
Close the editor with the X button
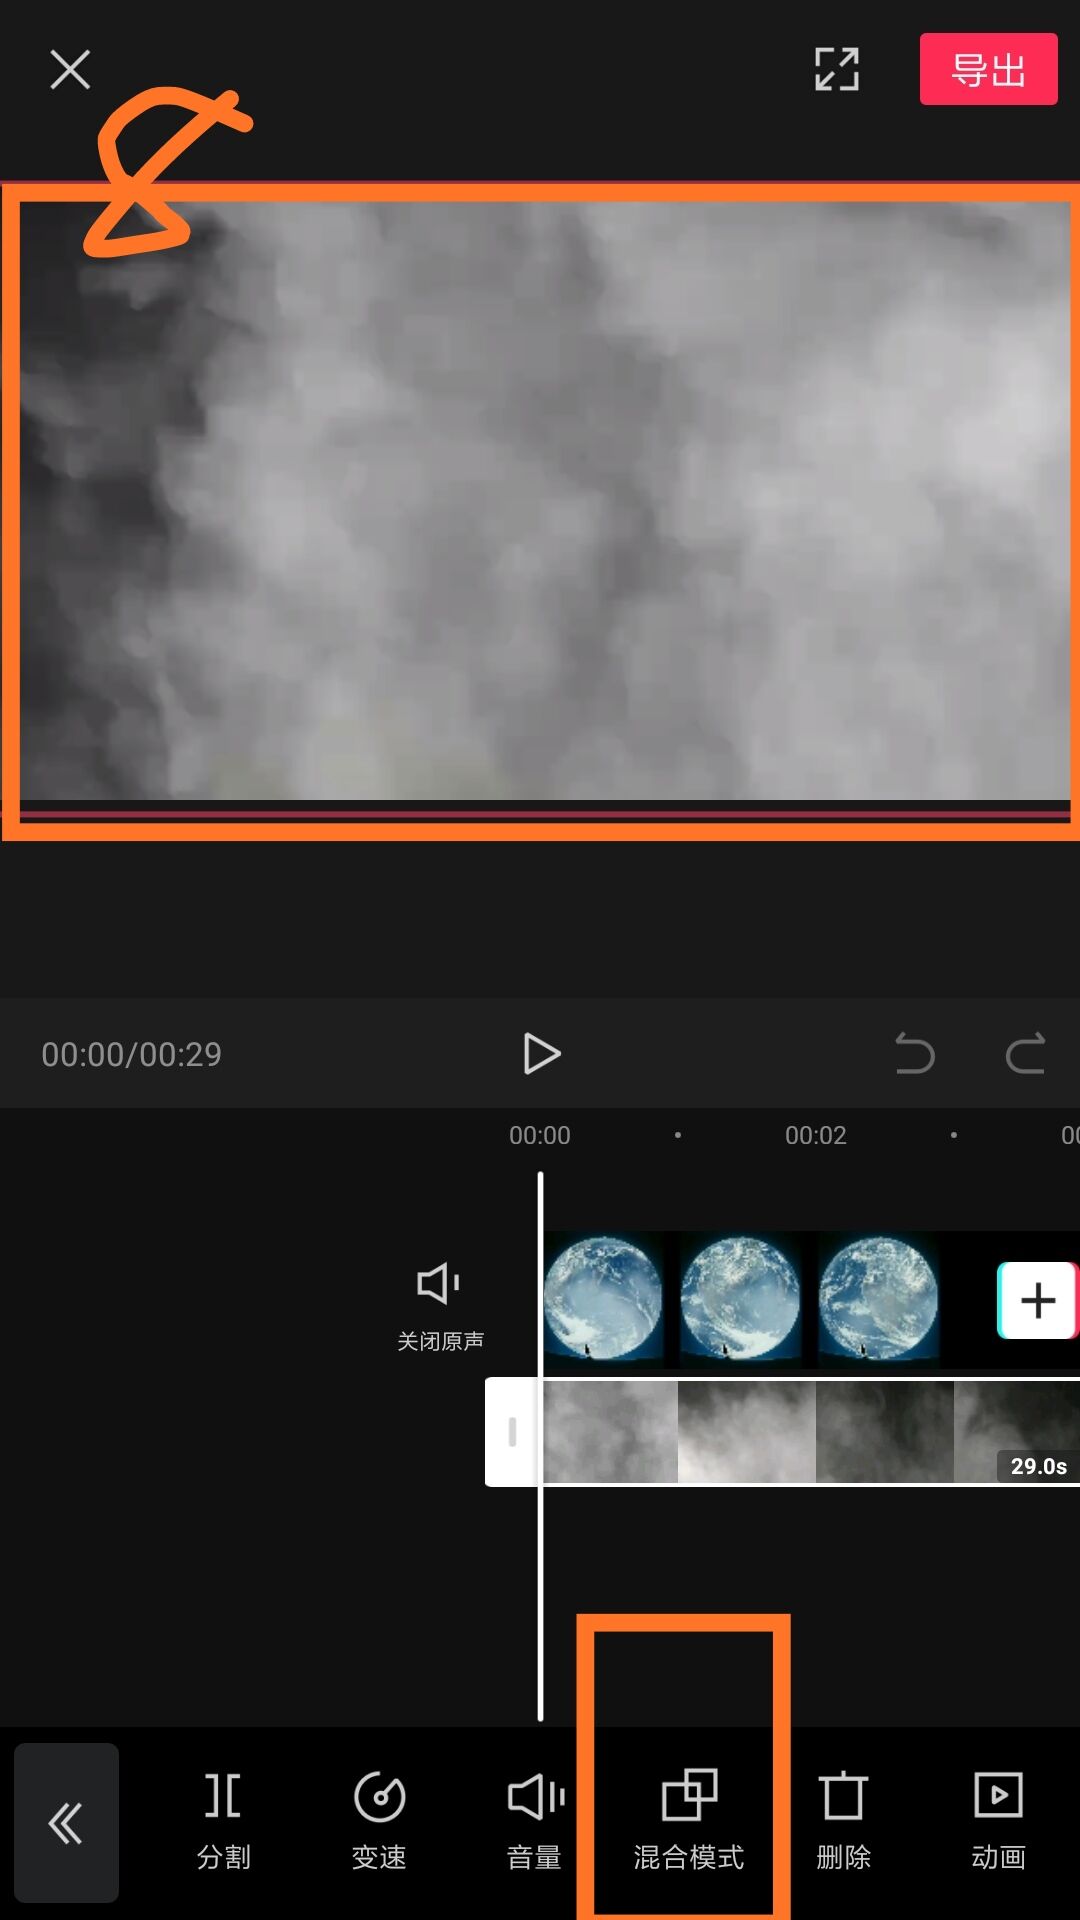coord(70,69)
